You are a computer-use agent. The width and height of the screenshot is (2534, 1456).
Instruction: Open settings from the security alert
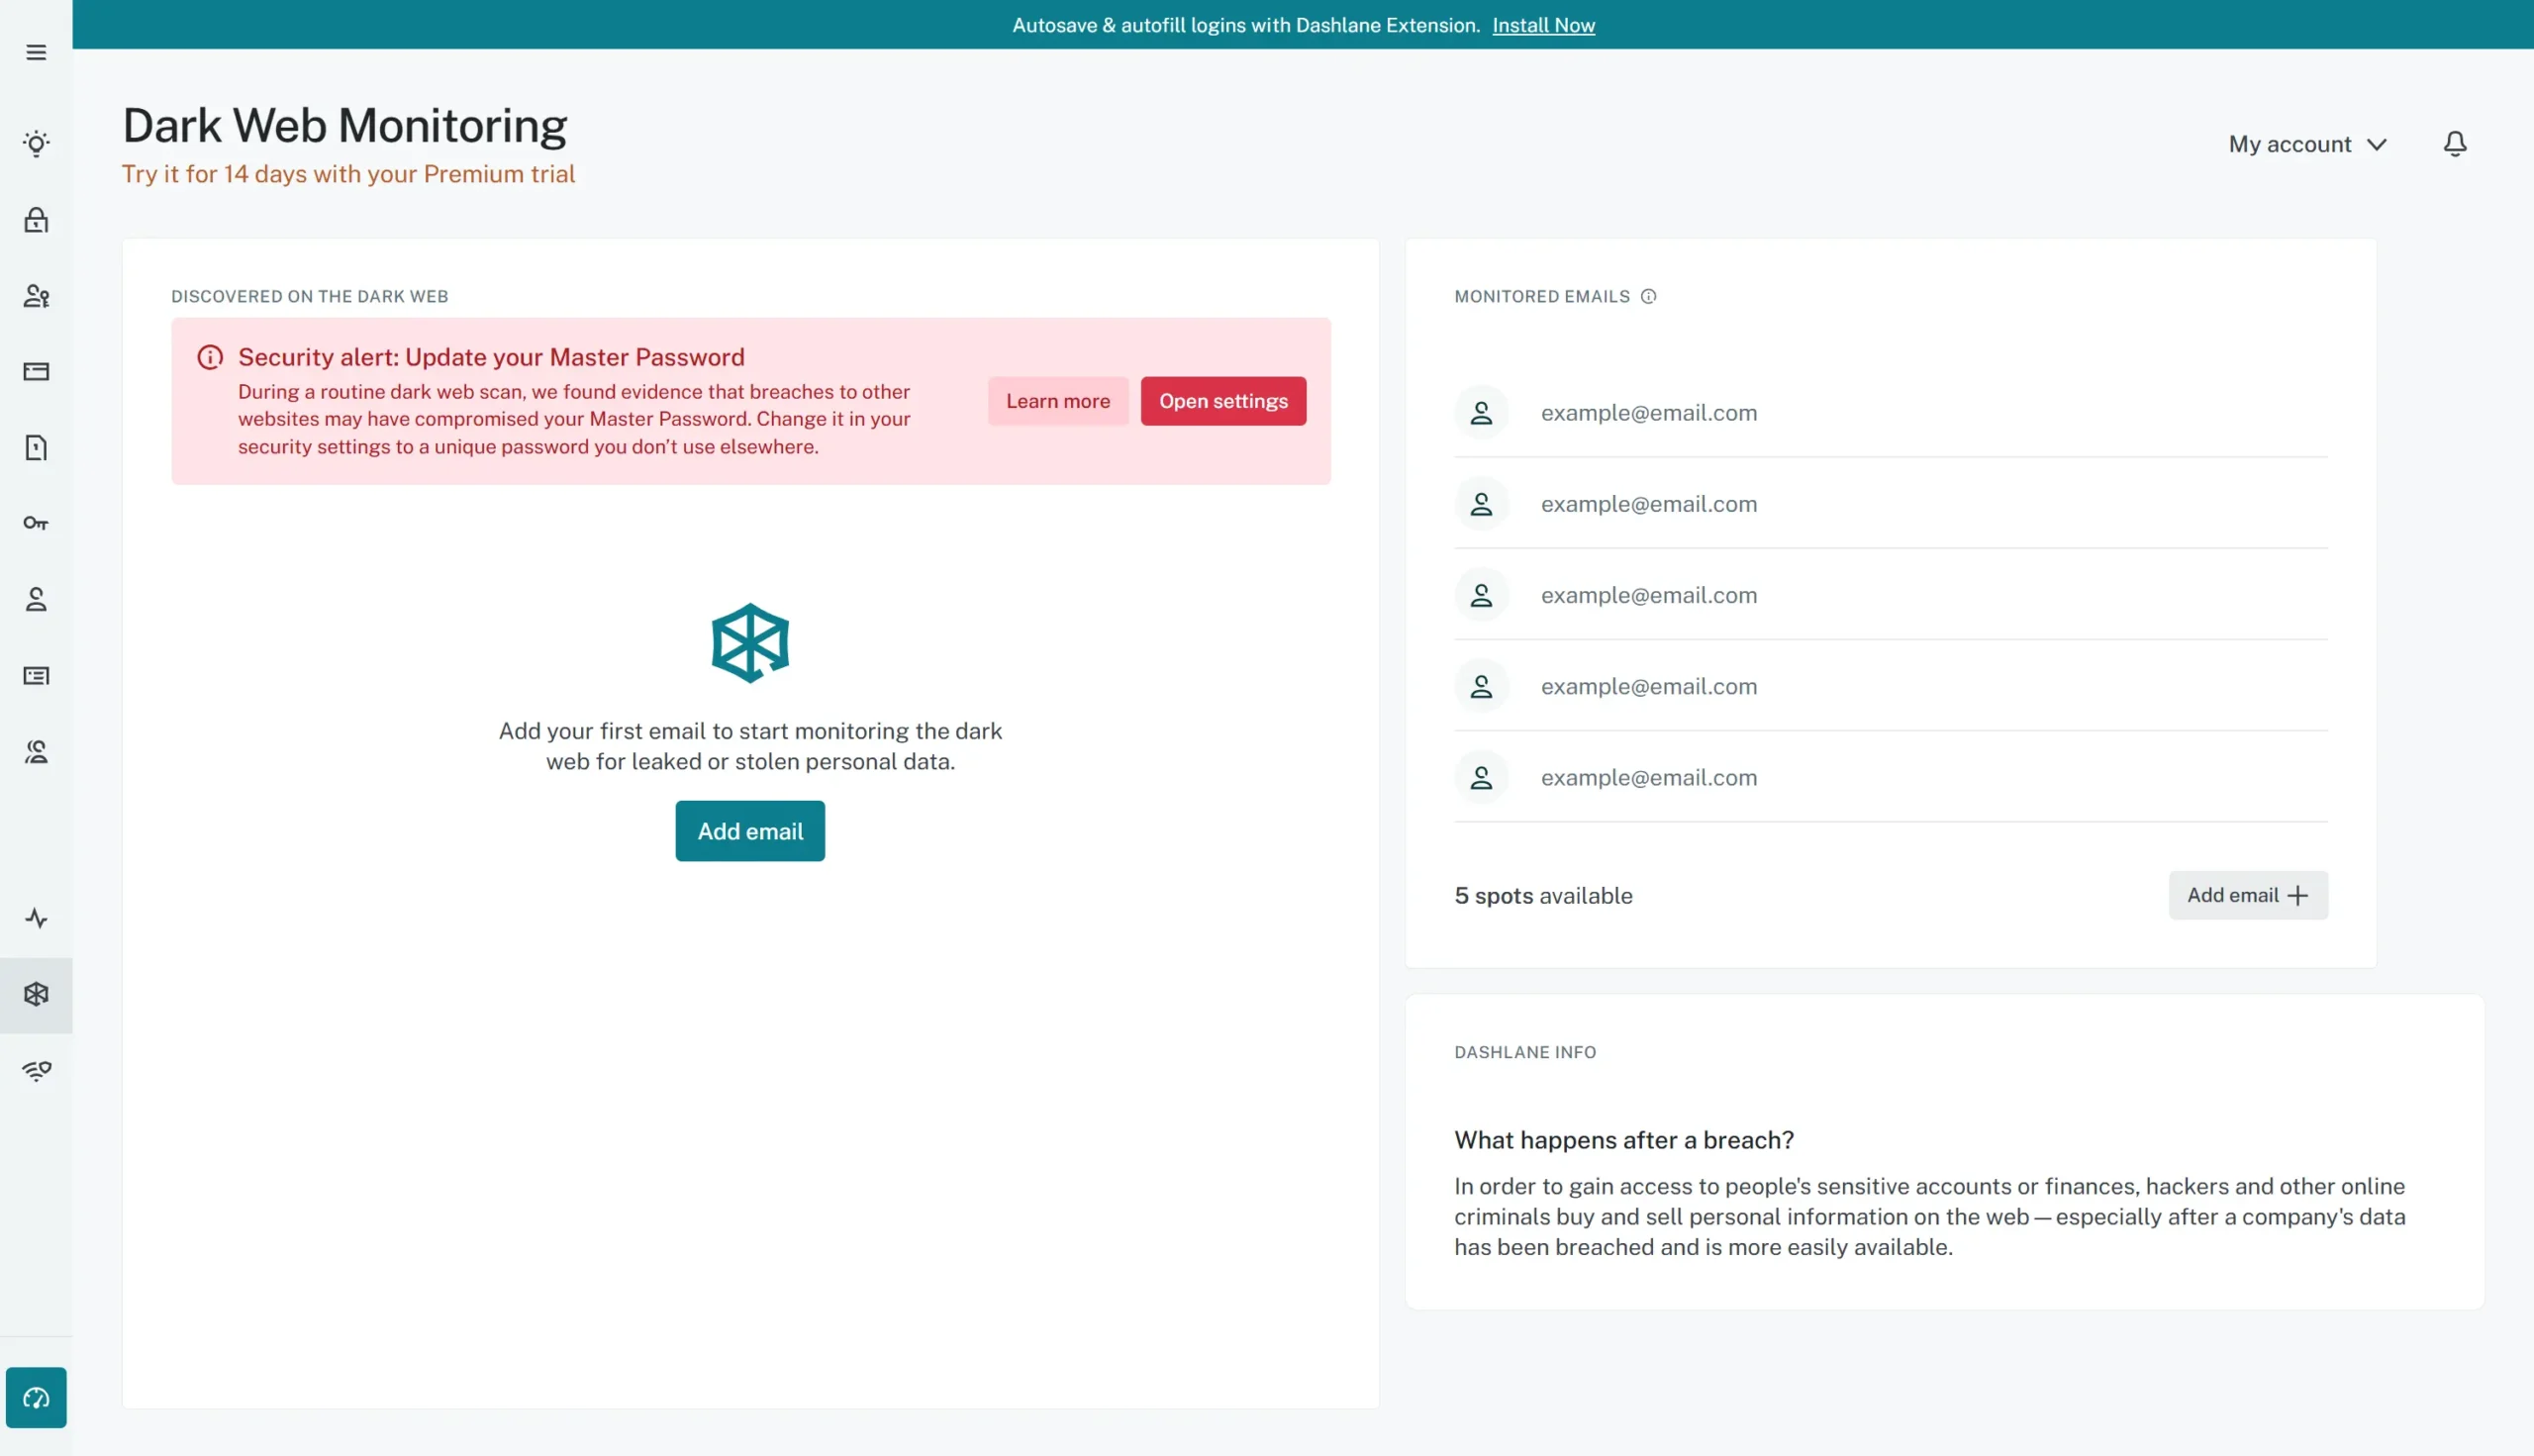tap(1223, 400)
